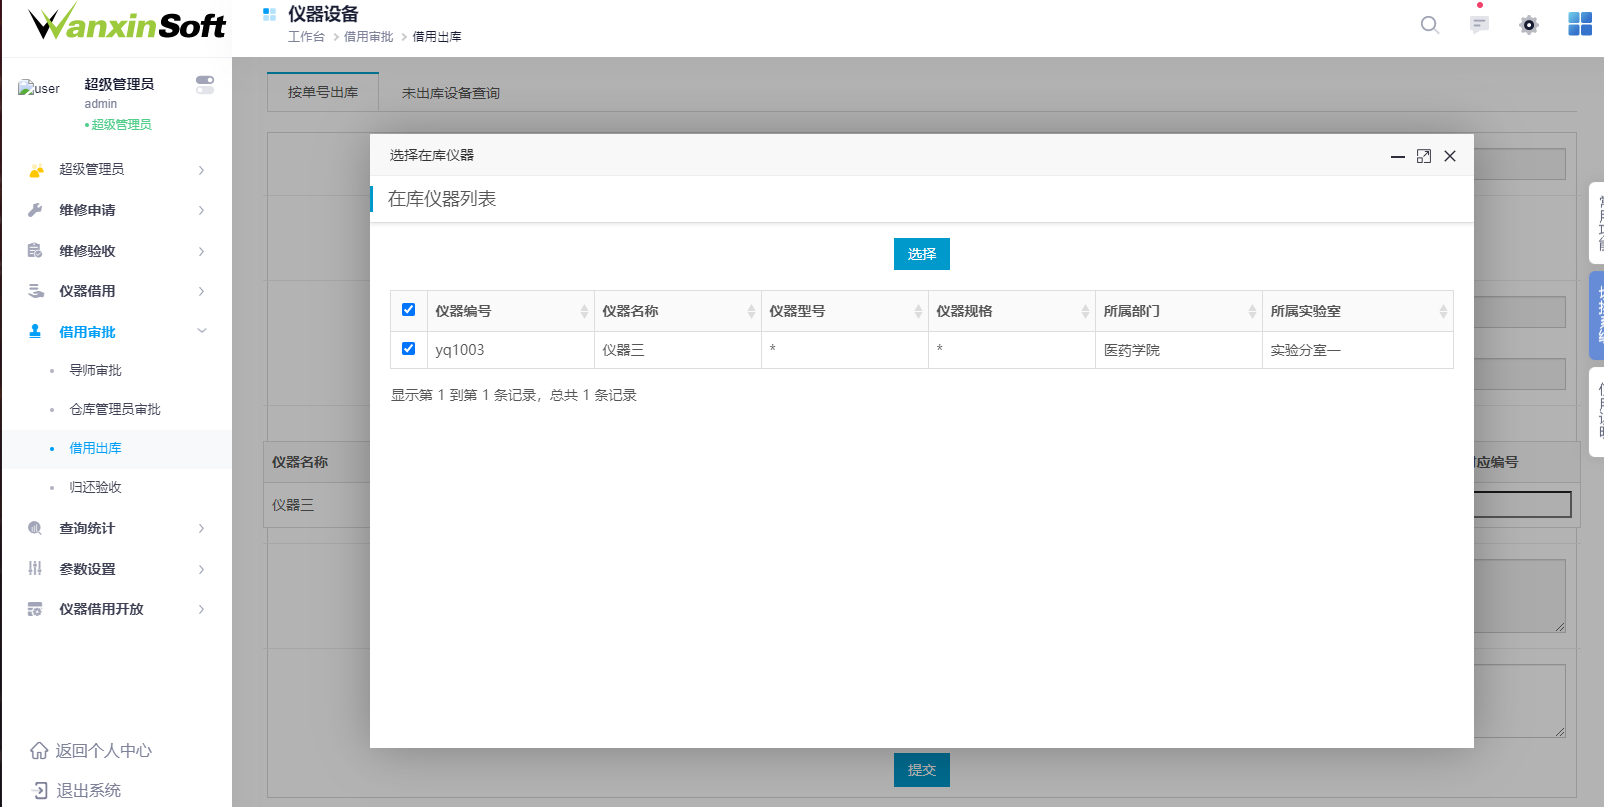Open the 归还验收 submenu item
Viewport: 1604px width, 807px height.
[95, 487]
